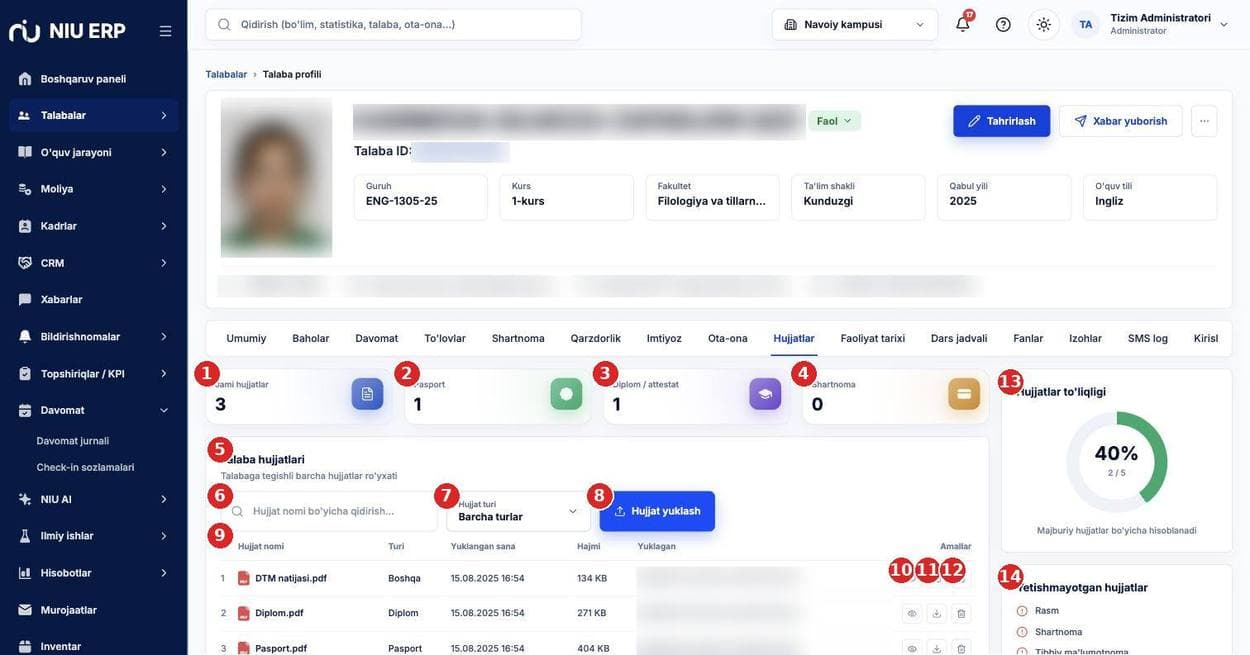
Task: Open the Faoliyat tarixi tab
Action: click(x=873, y=338)
